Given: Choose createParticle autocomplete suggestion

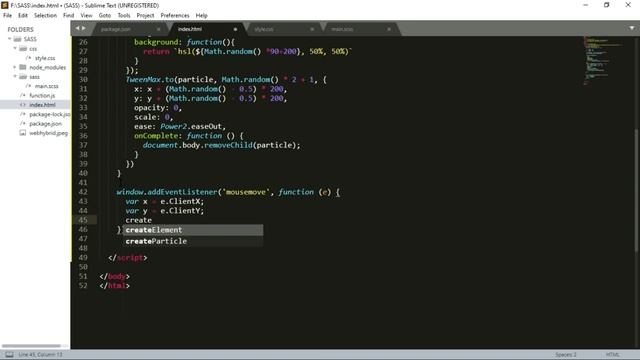Looking at the screenshot, I should point(193,241).
